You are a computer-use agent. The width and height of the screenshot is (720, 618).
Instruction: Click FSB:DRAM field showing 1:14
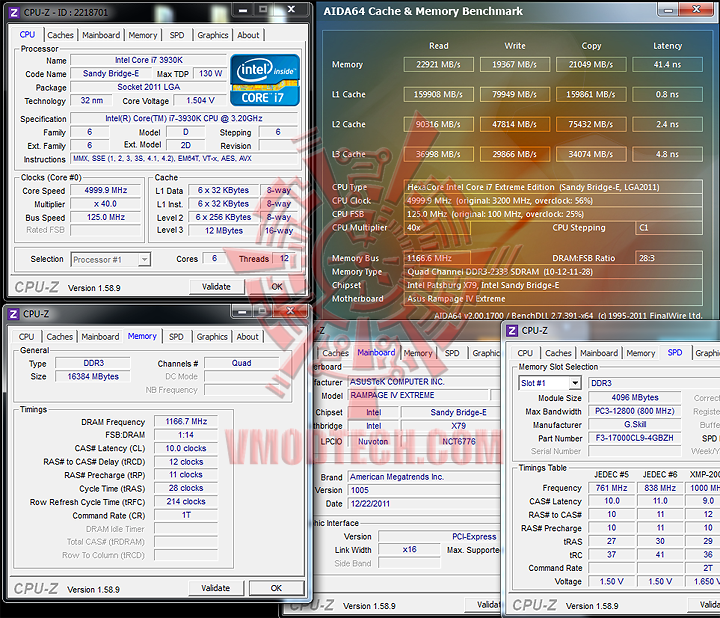tap(186, 435)
